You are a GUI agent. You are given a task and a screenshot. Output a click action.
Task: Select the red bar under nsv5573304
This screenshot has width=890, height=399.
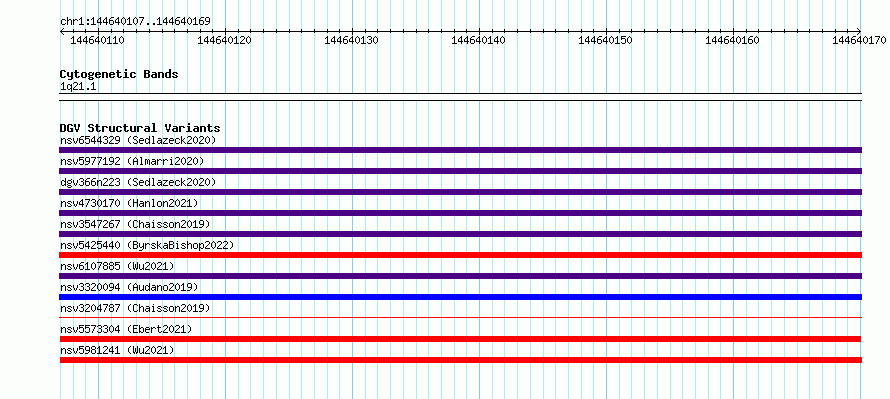point(460,339)
